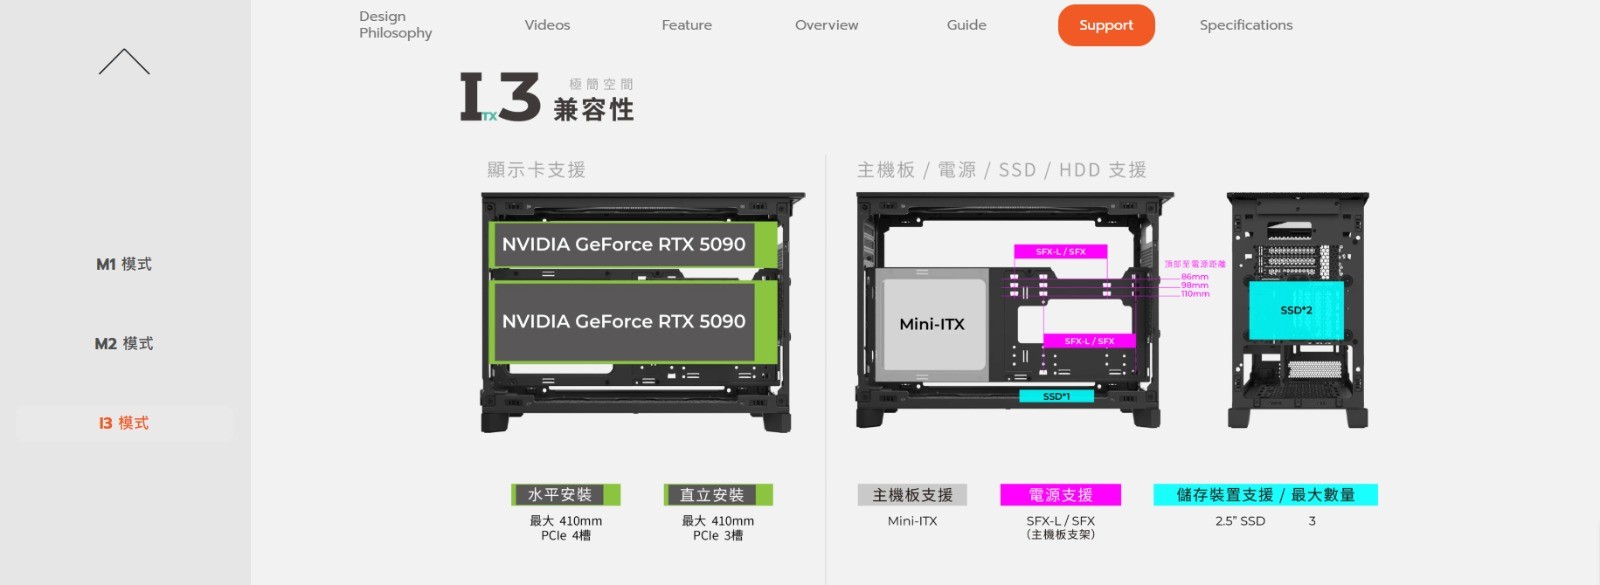The image size is (1600, 585).
Task: Go to the Videos tab
Action: (x=547, y=25)
